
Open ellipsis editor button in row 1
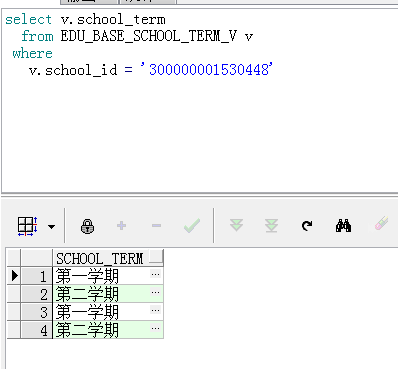click(x=155, y=275)
